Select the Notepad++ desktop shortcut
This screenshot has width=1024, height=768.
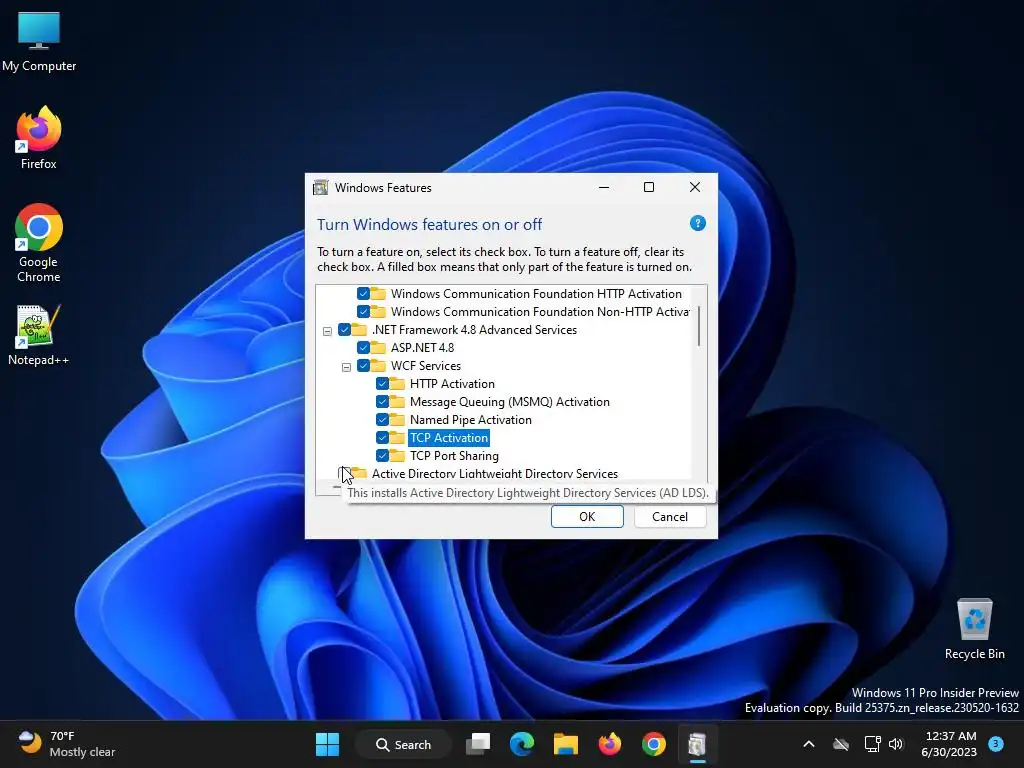coord(39,335)
